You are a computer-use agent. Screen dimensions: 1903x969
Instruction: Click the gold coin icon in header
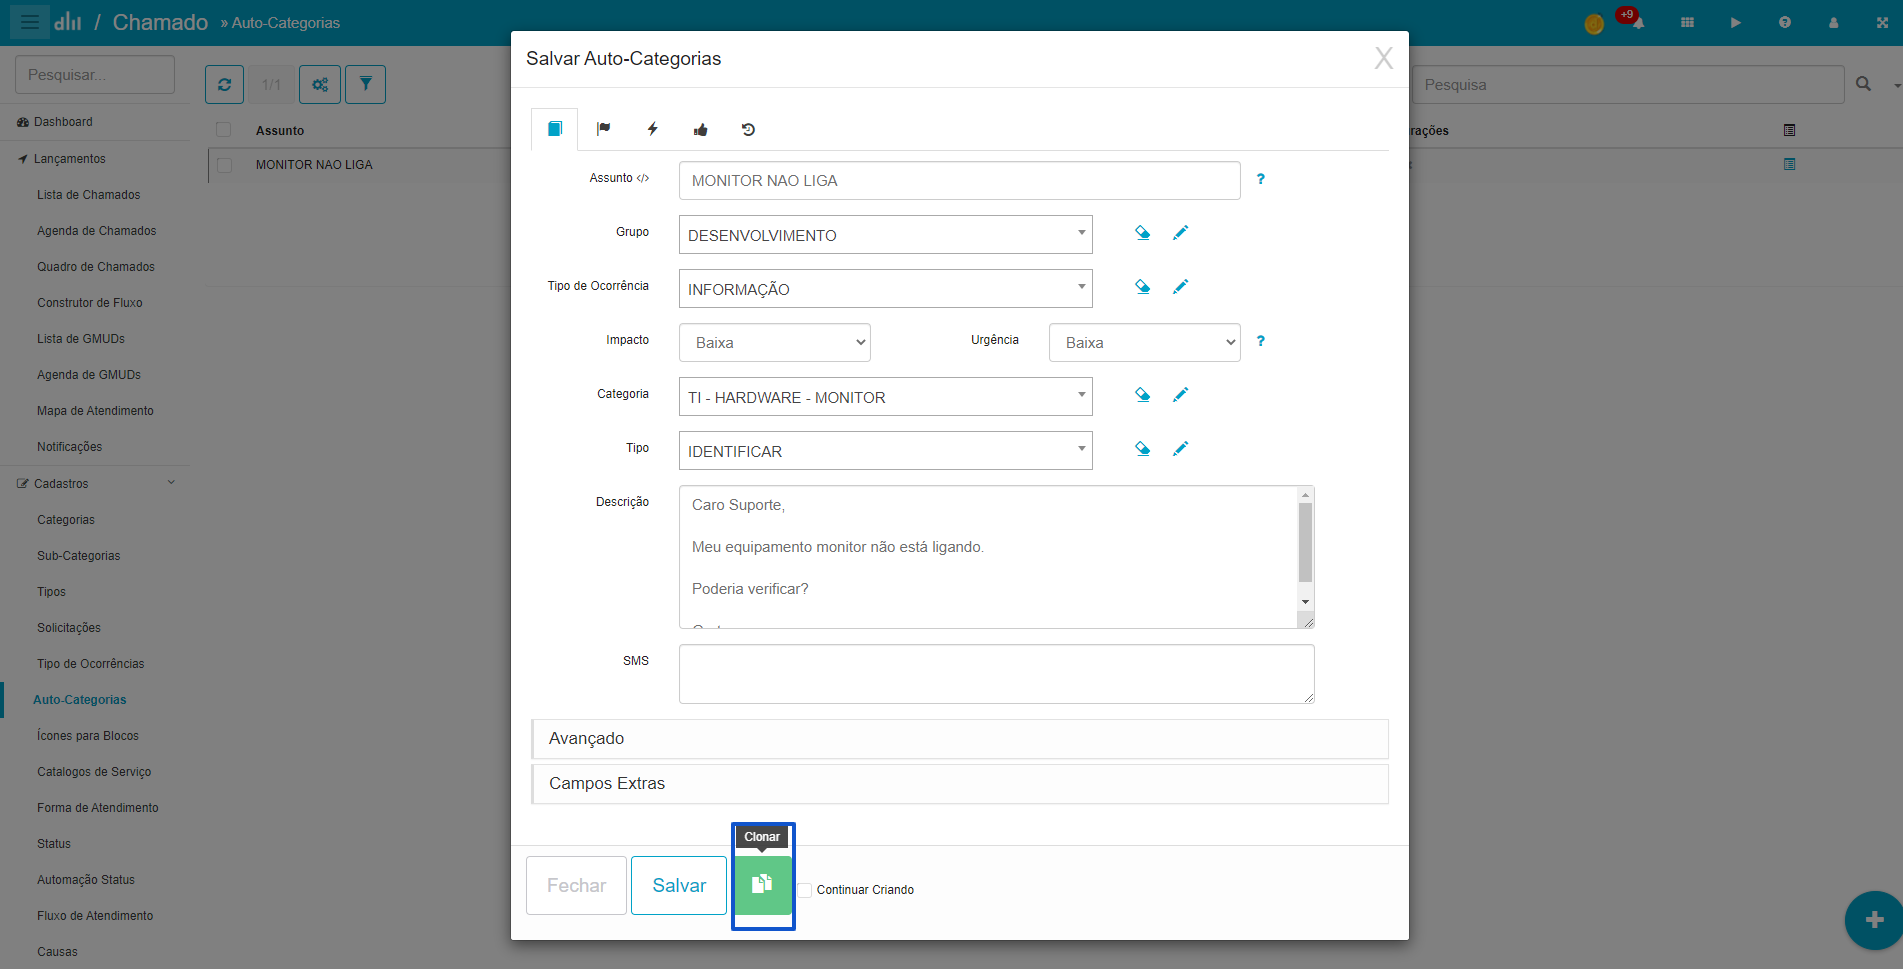click(x=1594, y=23)
